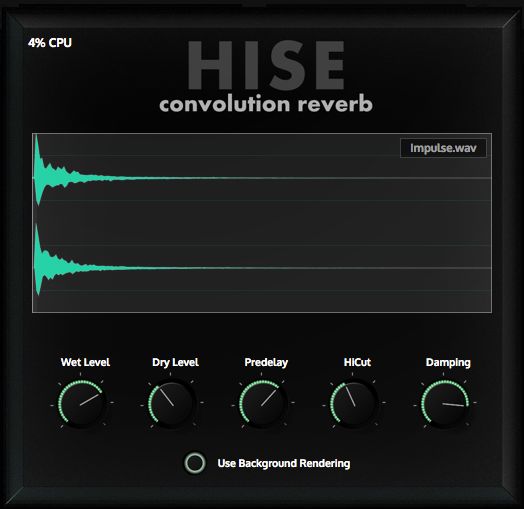Click the Wet Level knob

81,404
